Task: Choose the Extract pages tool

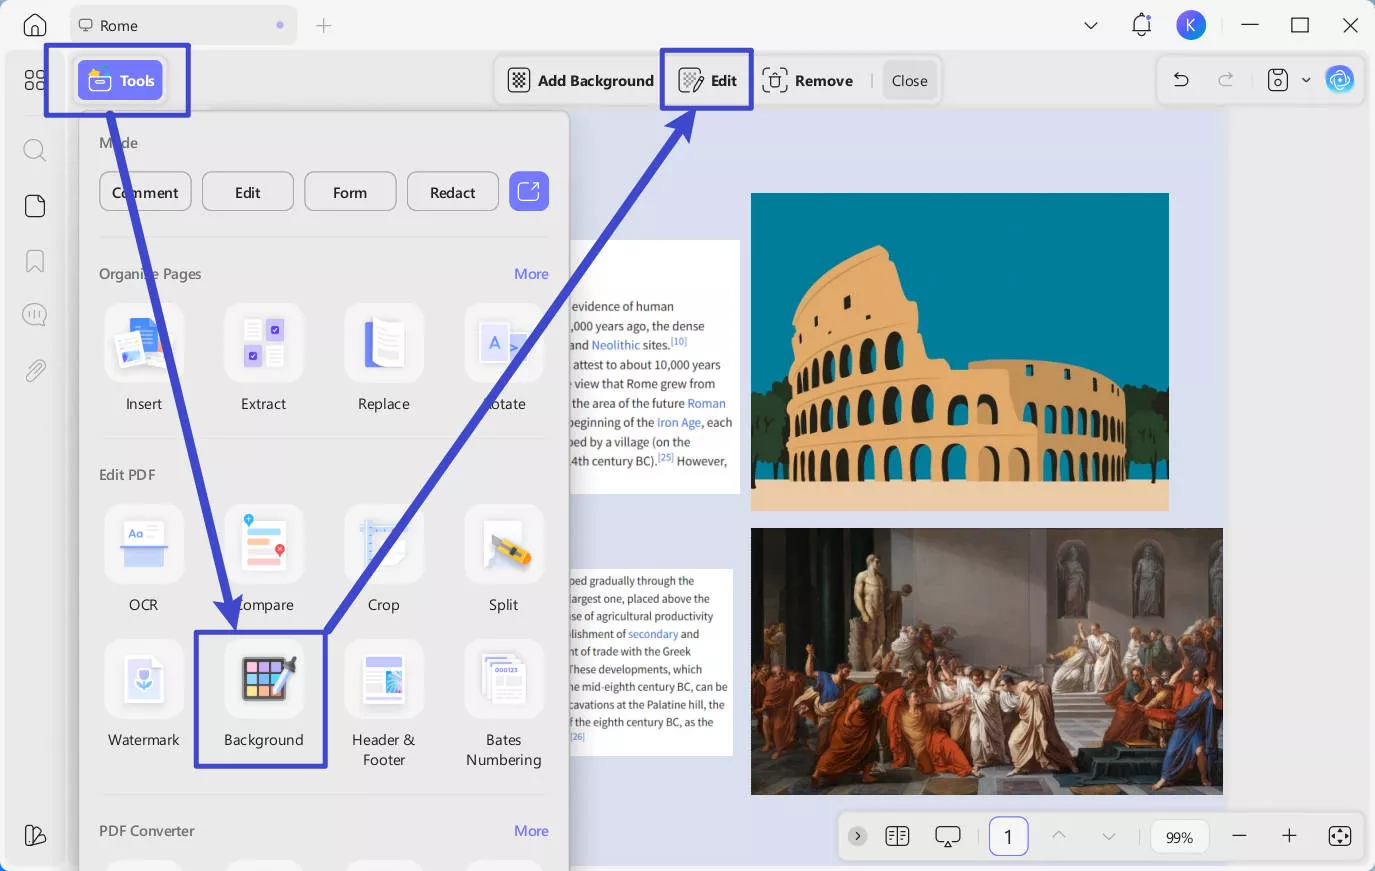Action: pos(264,358)
